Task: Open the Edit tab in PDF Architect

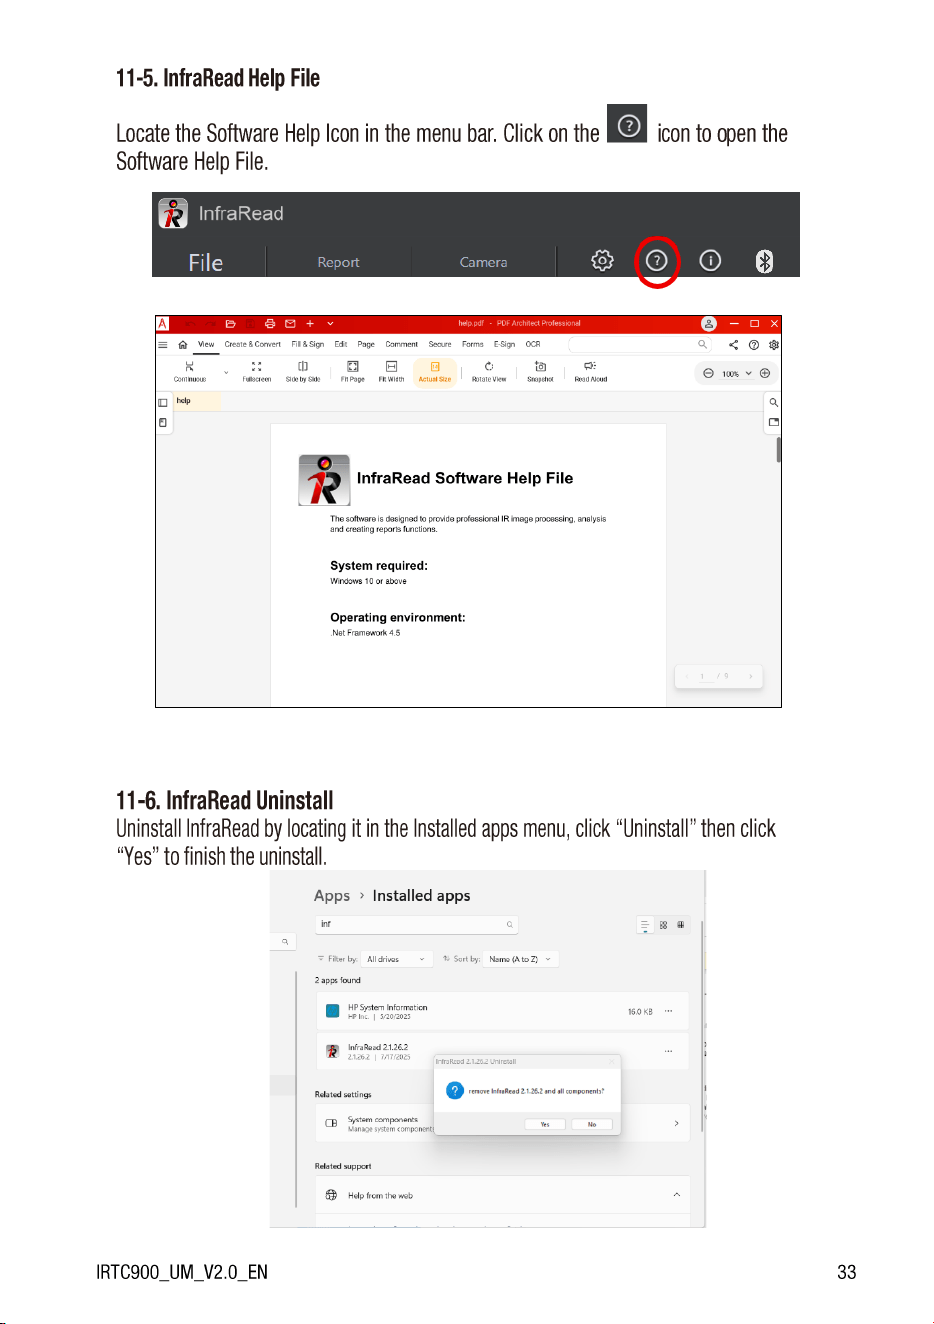Action: coord(341,344)
